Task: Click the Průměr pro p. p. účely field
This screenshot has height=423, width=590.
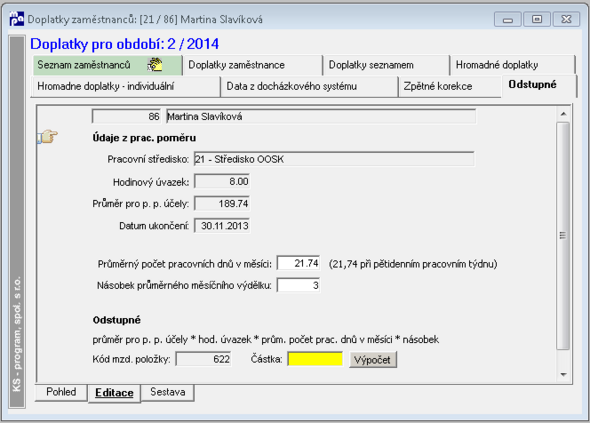Action: click(222, 204)
